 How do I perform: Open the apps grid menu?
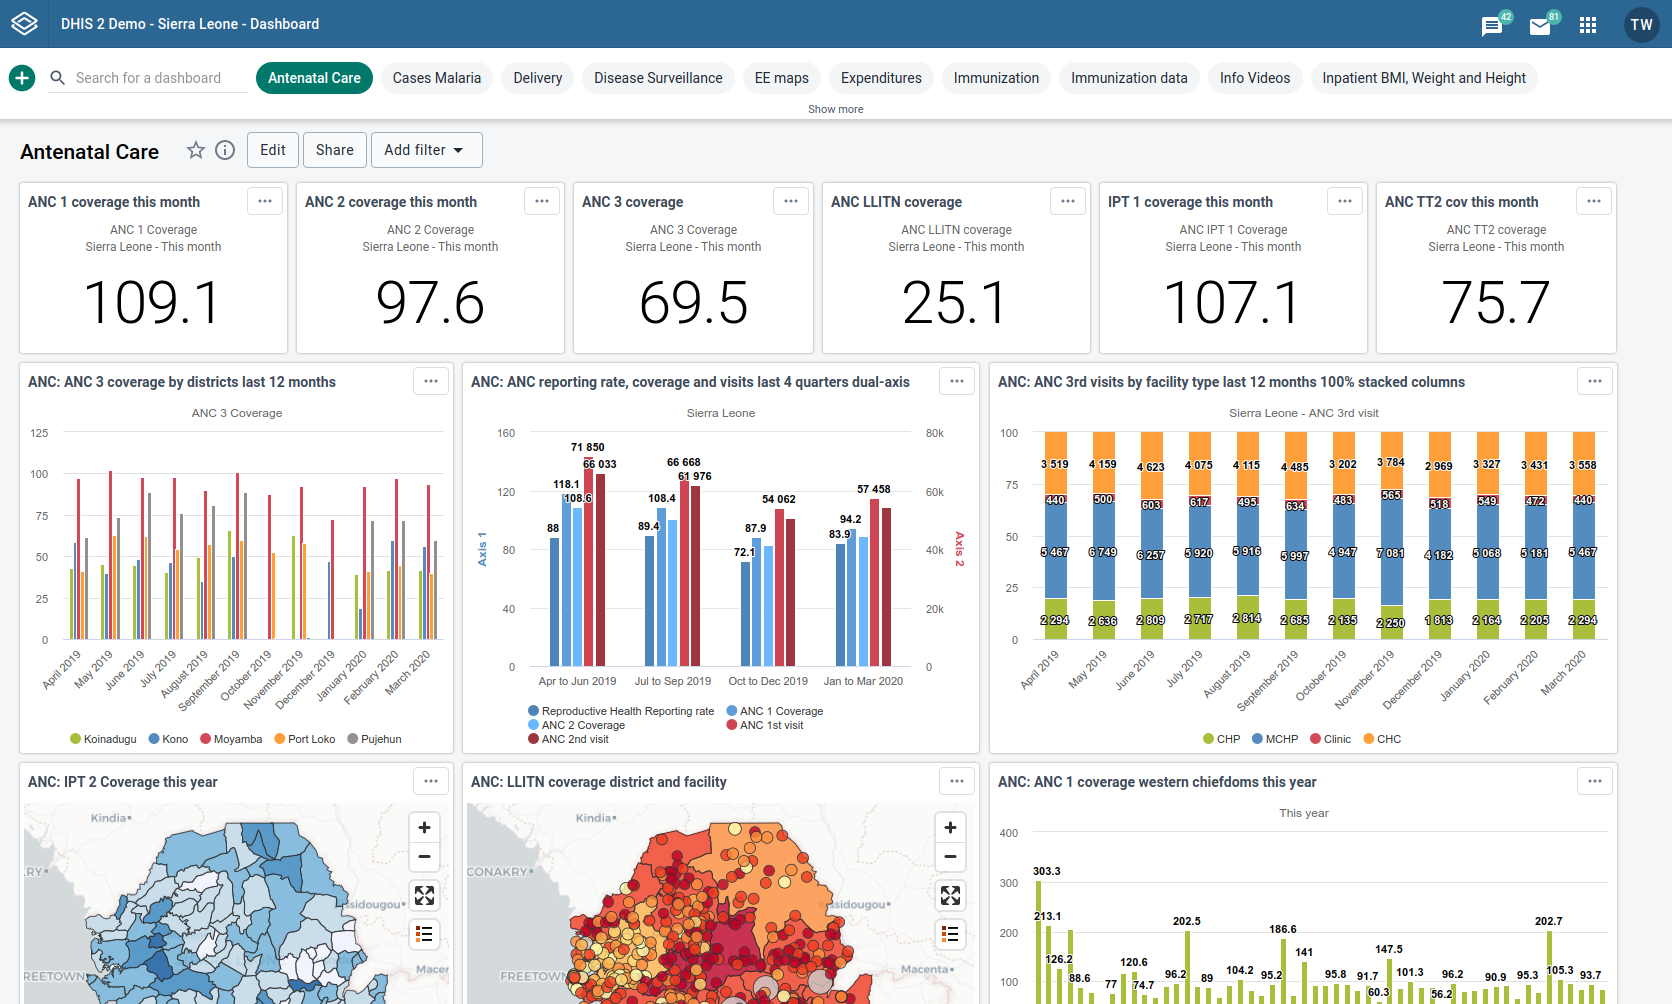point(1588,25)
